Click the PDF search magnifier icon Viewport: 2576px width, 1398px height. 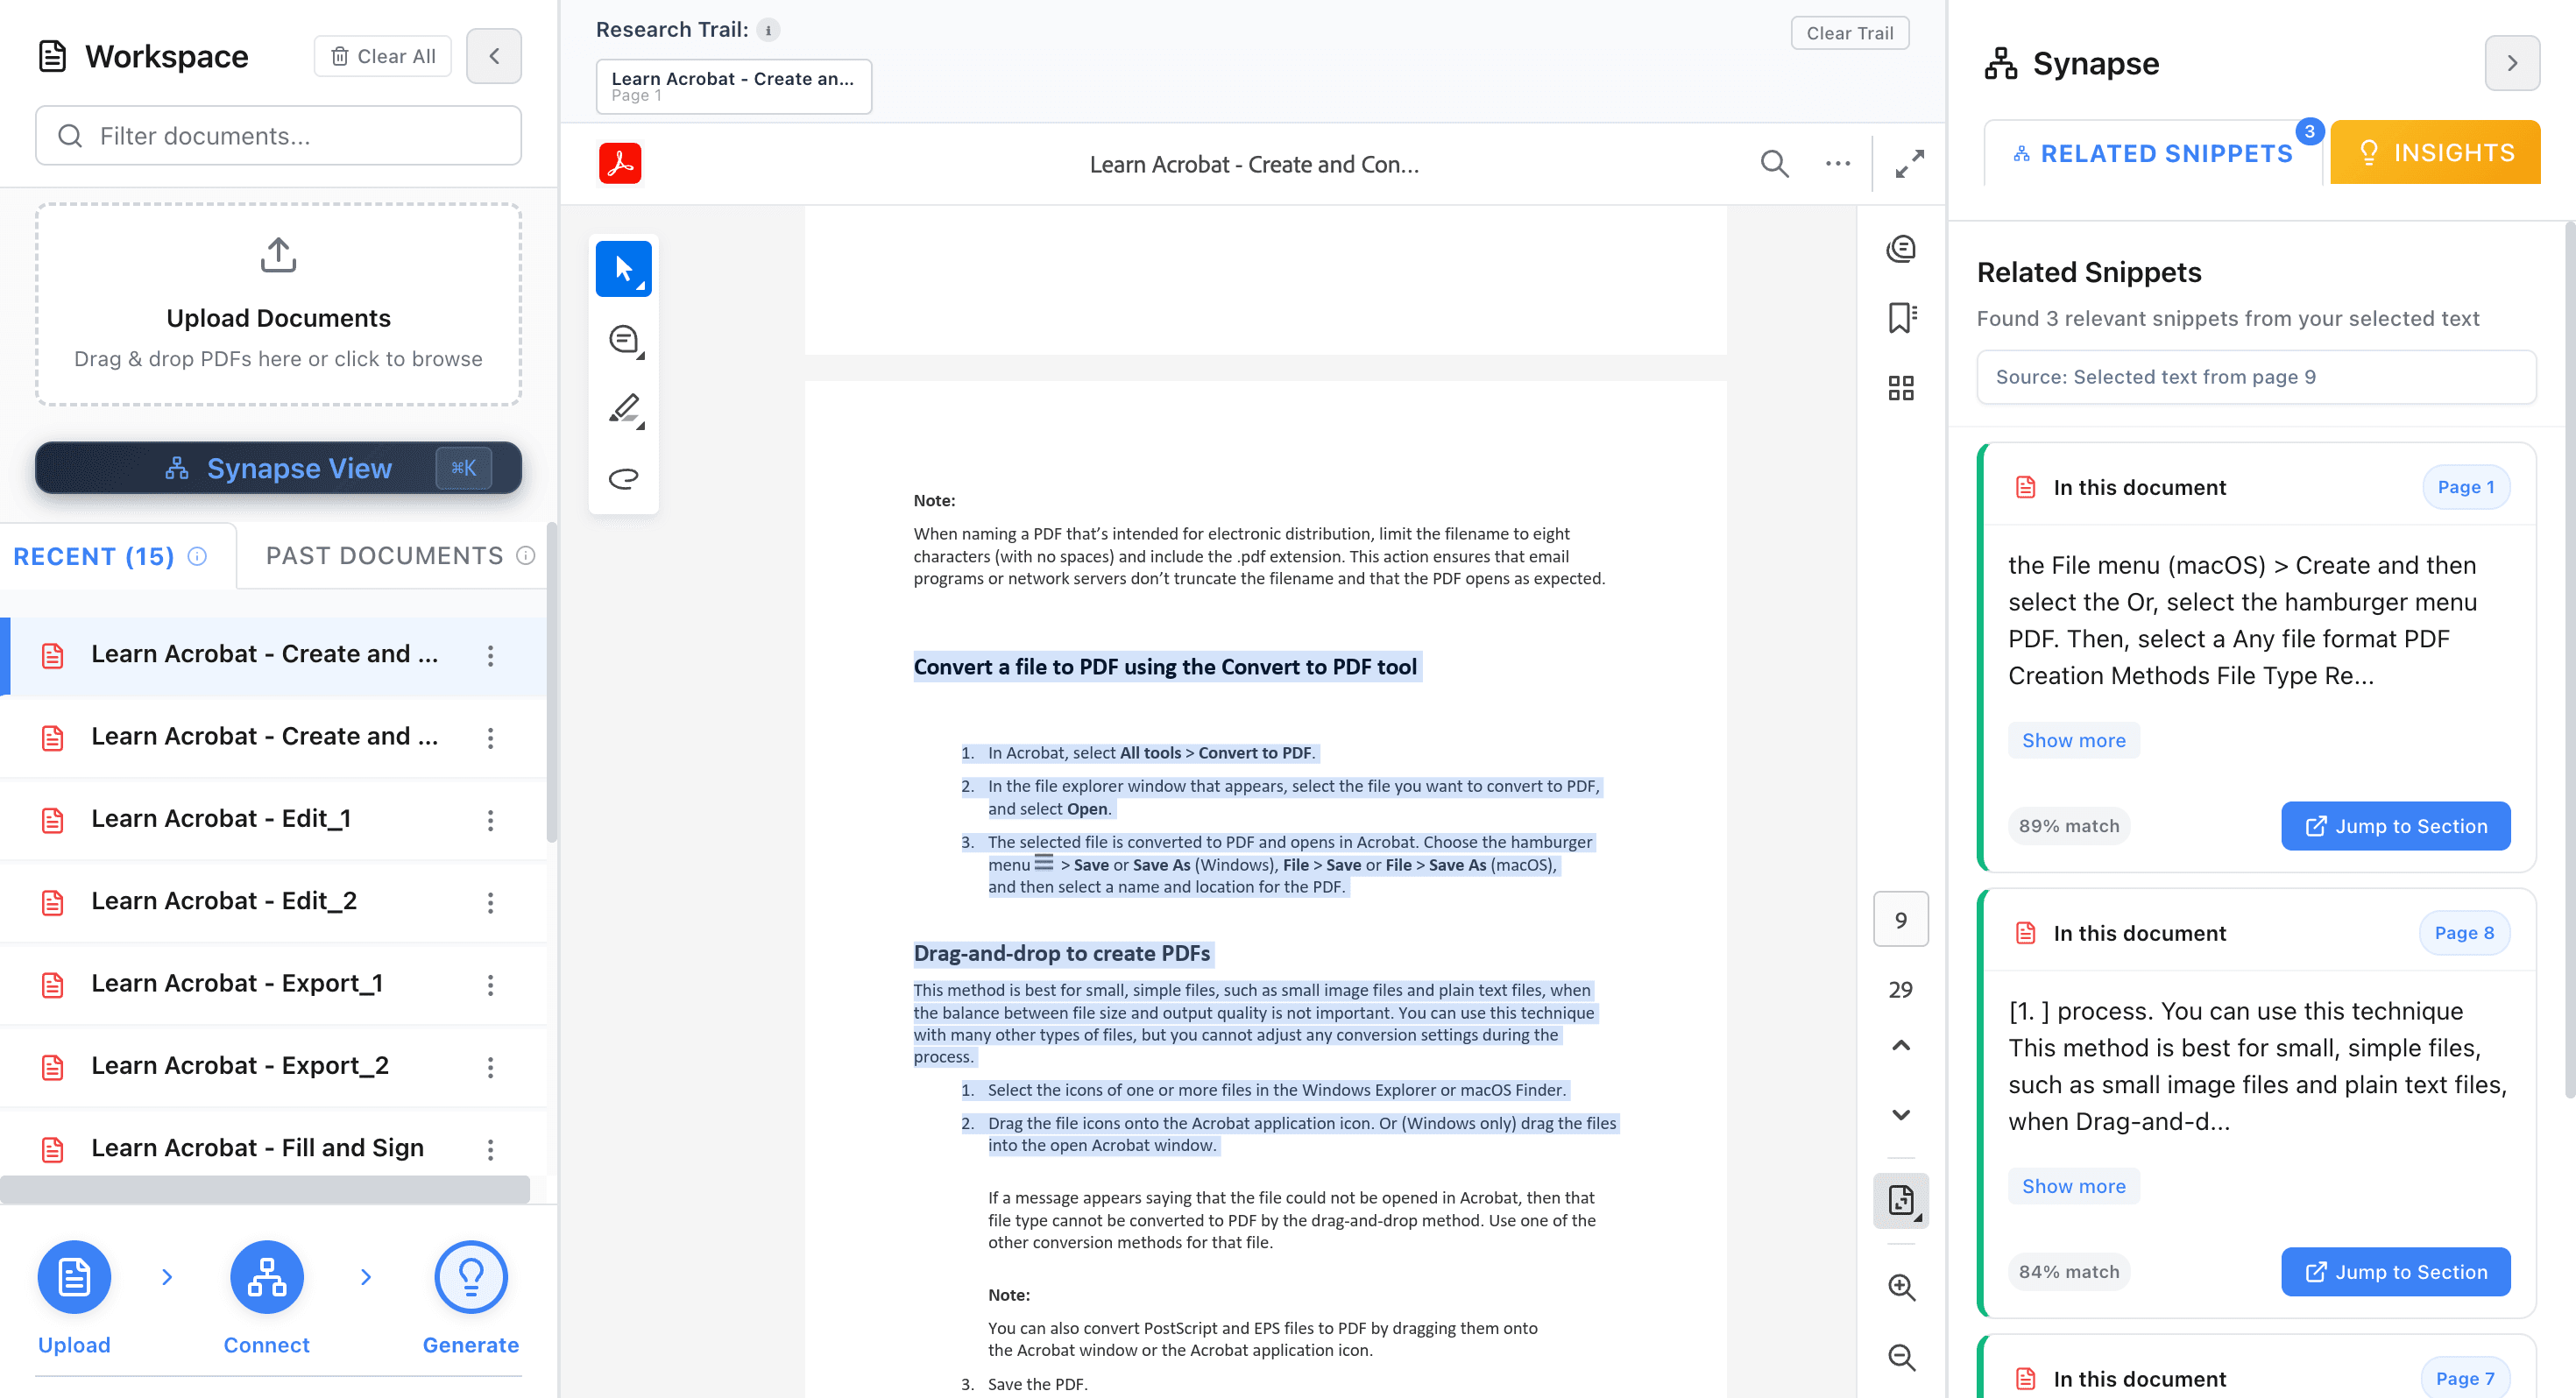[1775, 163]
